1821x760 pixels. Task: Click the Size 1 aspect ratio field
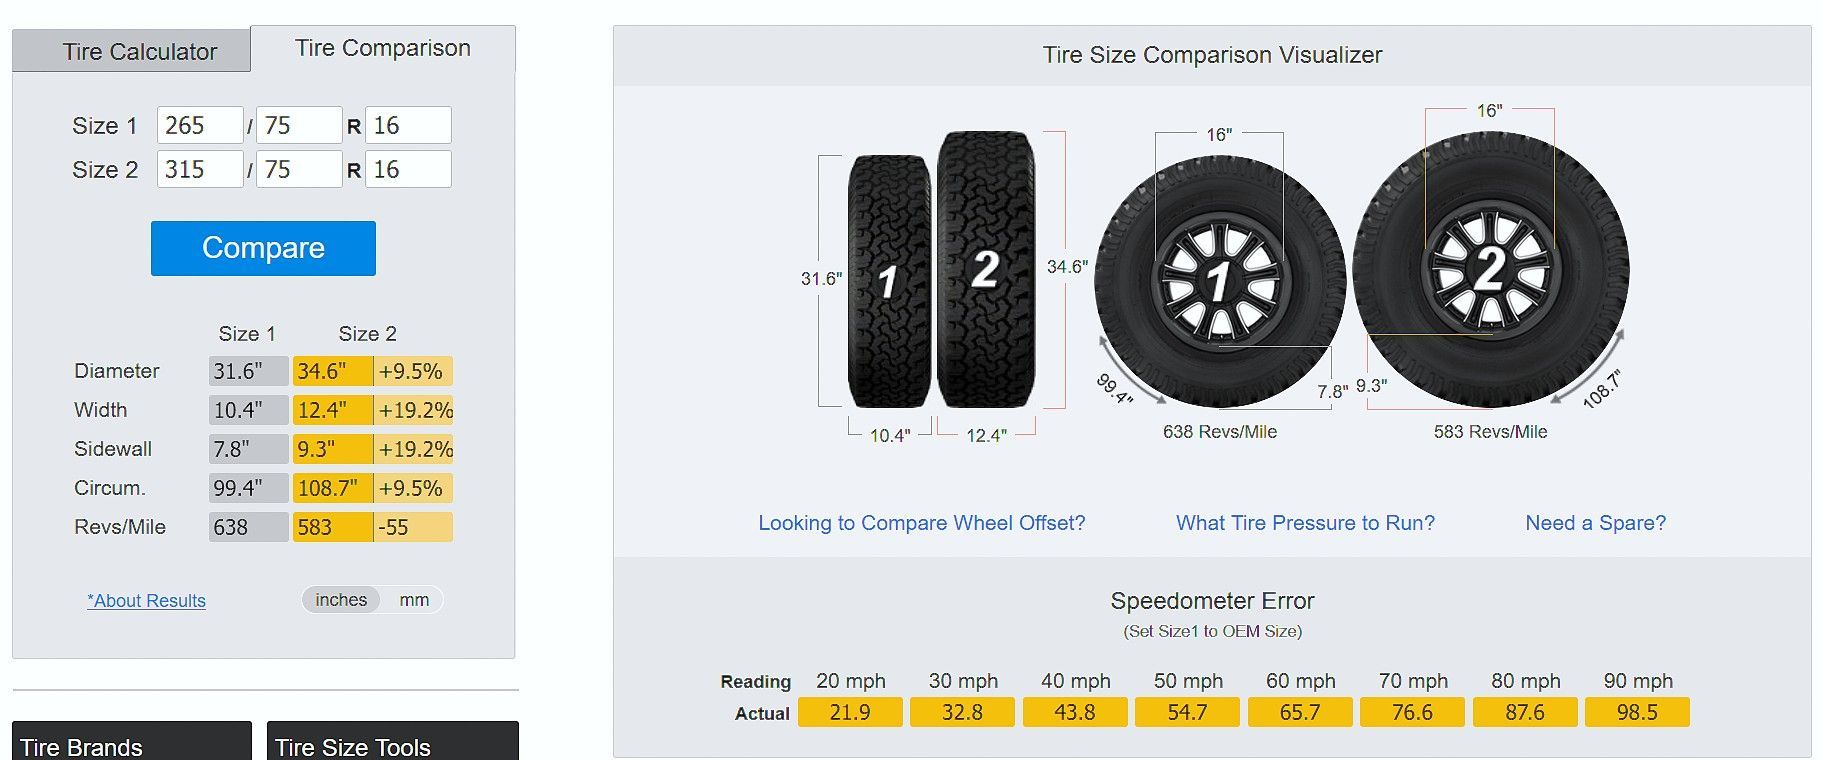pos(299,126)
